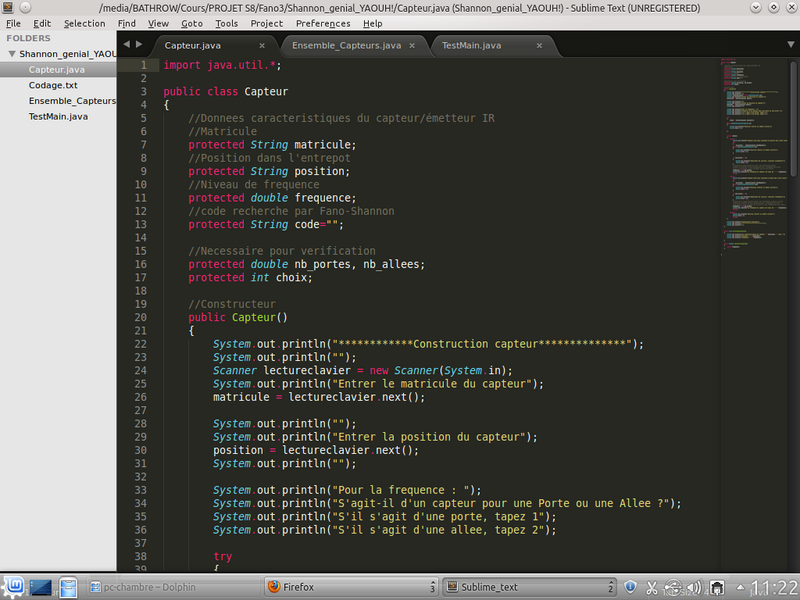The image size is (800, 600).
Task: Close the Capteur.java tab
Action: tap(262, 45)
